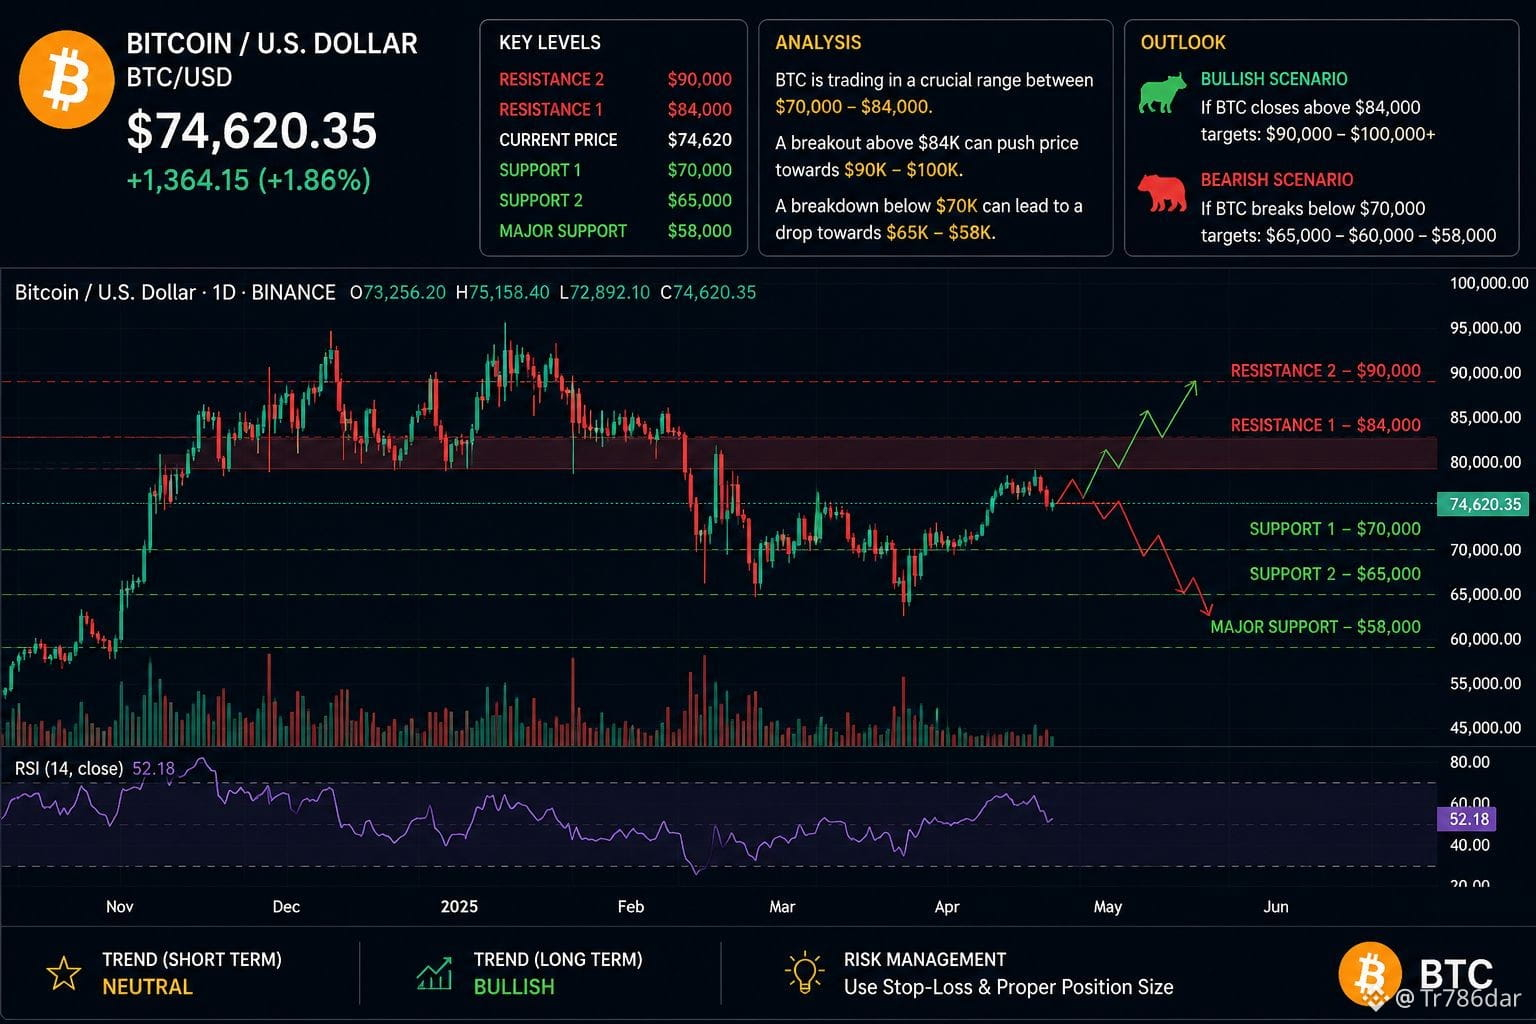Click "MAJOR SUPPORT" label in Key Levels panel
Screen dimensions: 1536x1024
click(563, 231)
